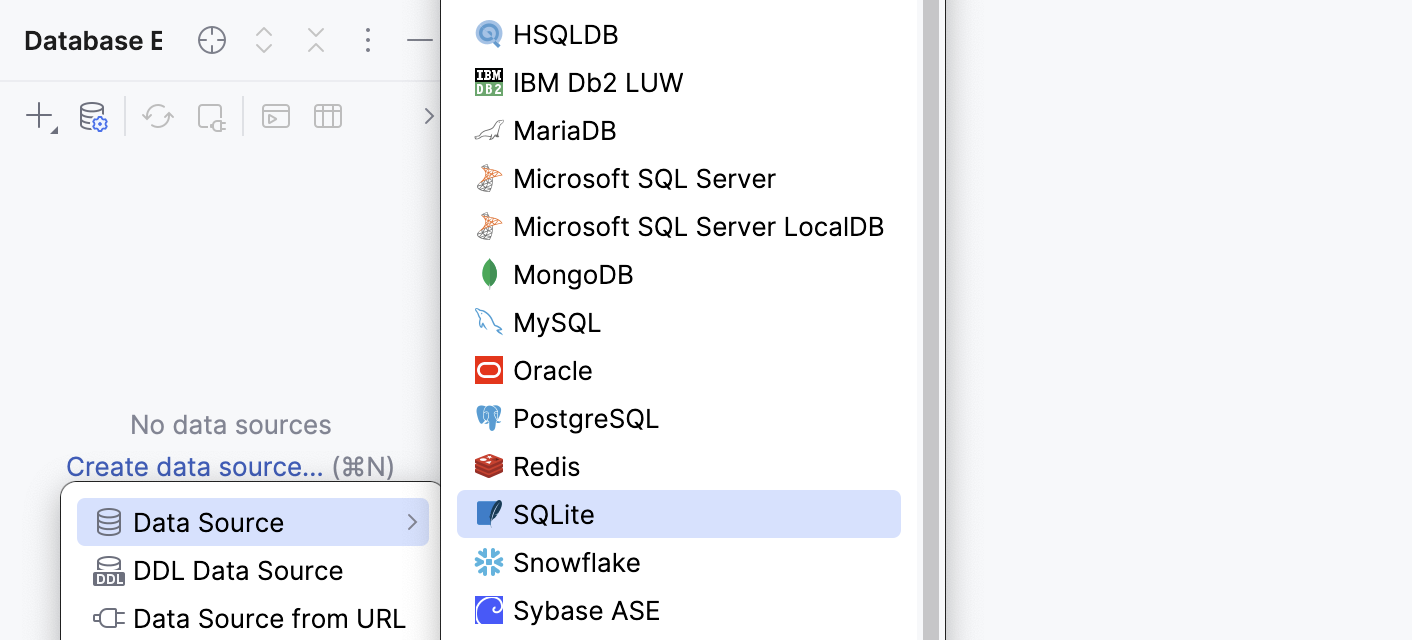The height and width of the screenshot is (640, 1412).
Task: Click the Redis stack icon
Action: click(x=489, y=466)
